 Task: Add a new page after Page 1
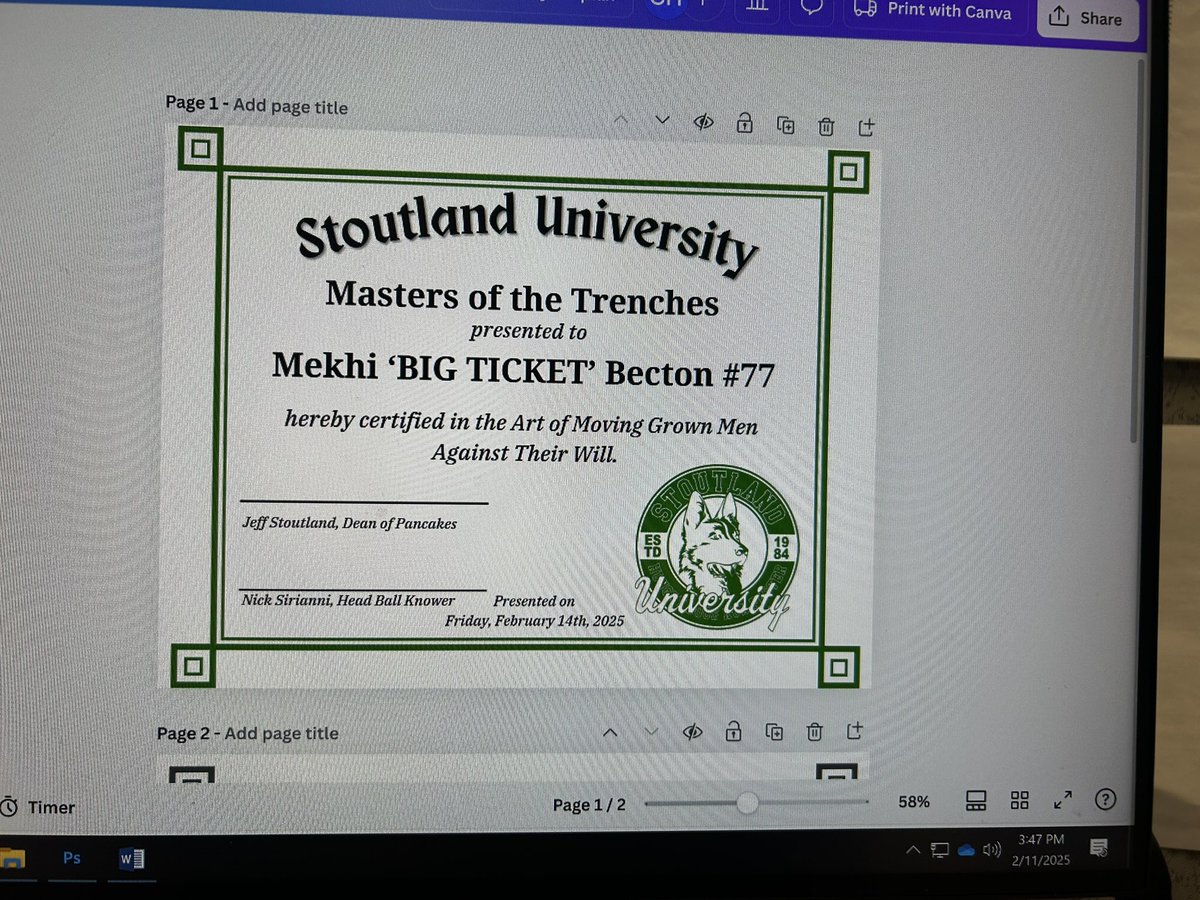click(867, 127)
